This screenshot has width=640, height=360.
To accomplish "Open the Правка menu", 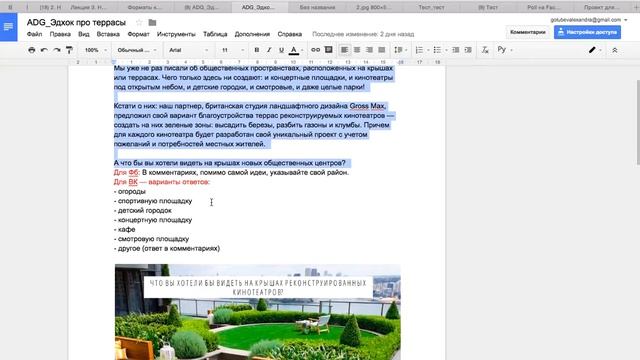I will [x=60, y=34].
